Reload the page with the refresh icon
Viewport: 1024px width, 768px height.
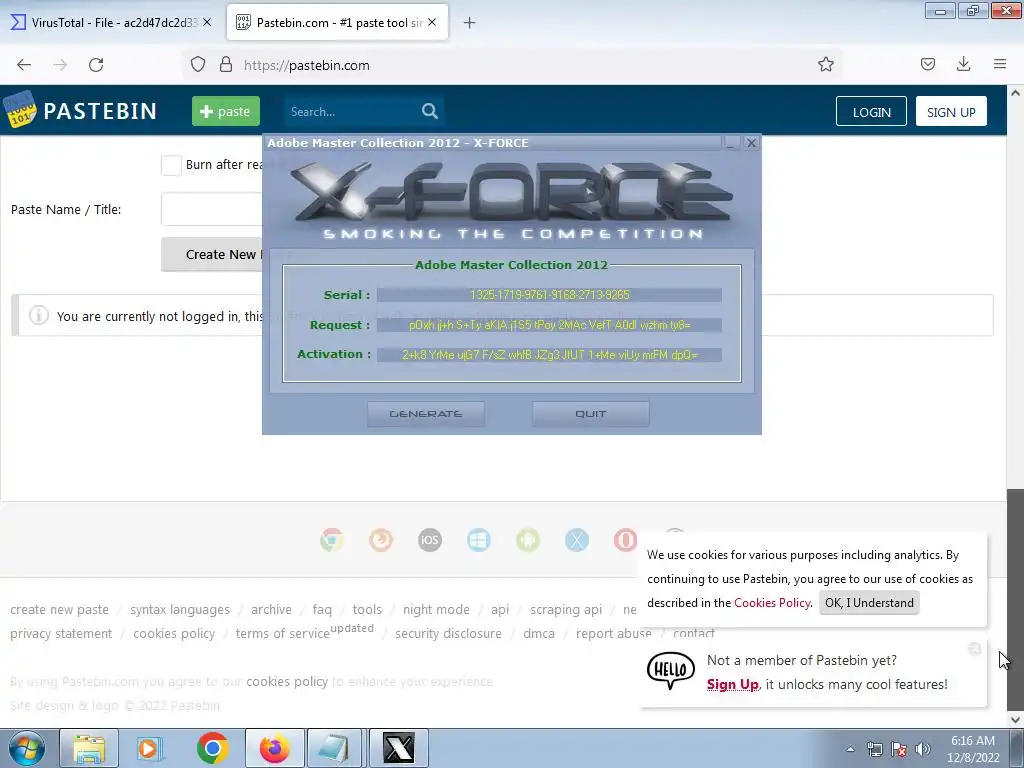click(x=96, y=65)
